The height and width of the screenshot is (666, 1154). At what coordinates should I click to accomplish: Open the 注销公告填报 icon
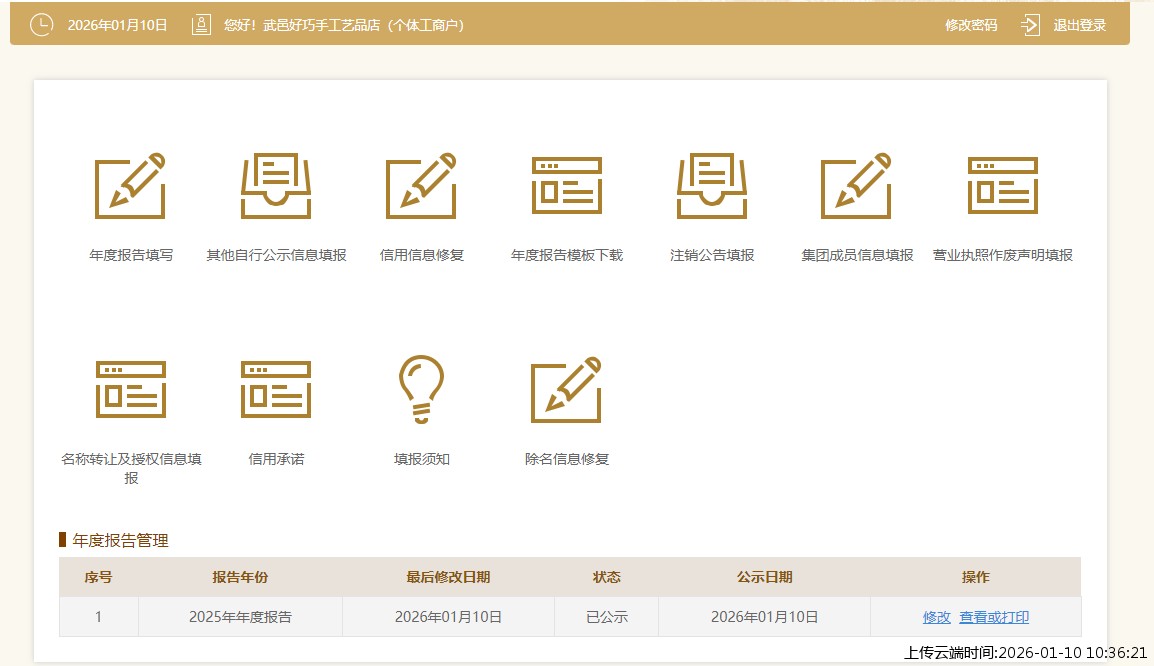coord(712,187)
